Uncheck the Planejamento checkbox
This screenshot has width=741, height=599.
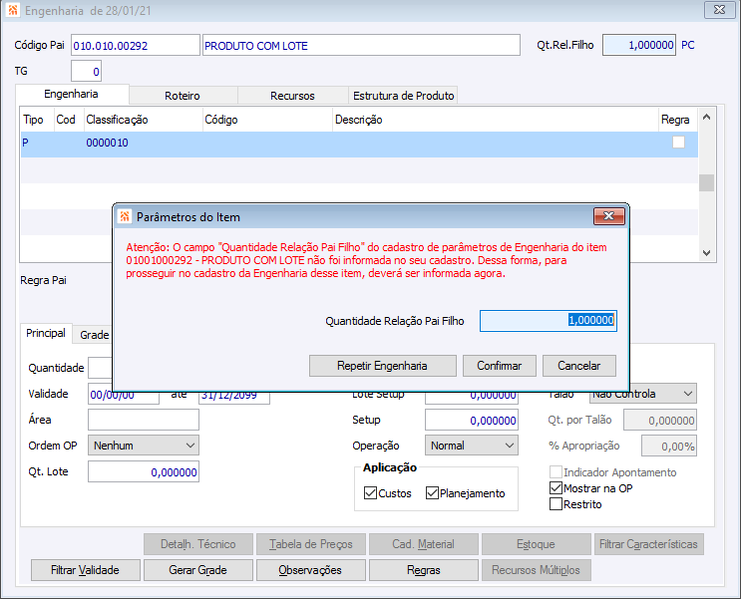tap(432, 493)
